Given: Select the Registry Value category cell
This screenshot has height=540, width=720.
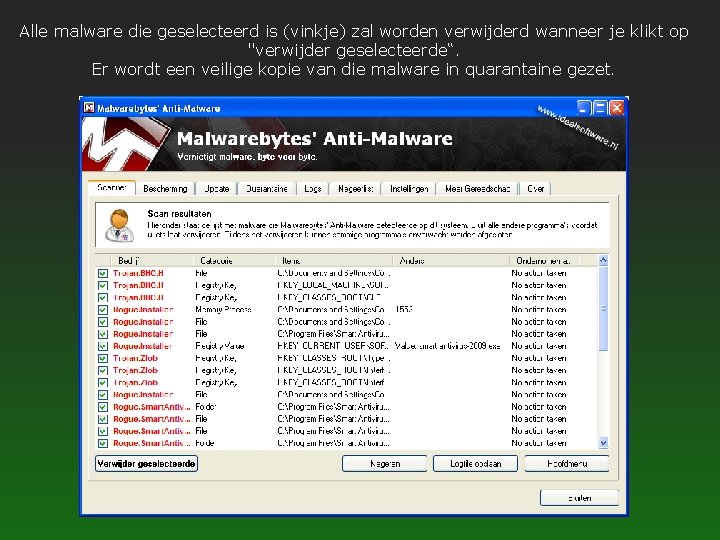Looking at the screenshot, I should pos(219,346).
